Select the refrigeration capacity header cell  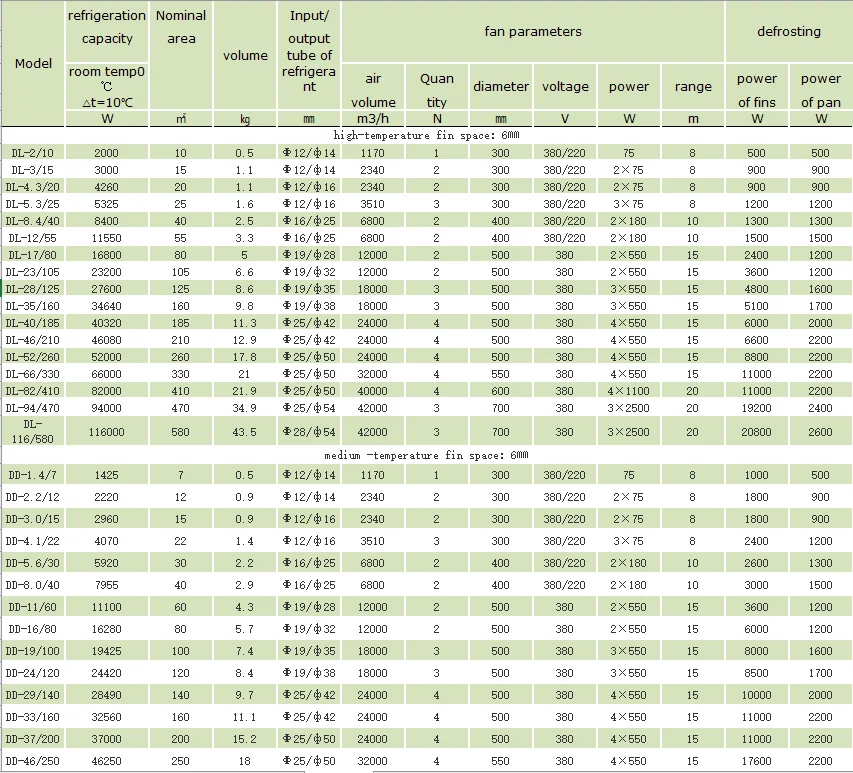point(106,30)
